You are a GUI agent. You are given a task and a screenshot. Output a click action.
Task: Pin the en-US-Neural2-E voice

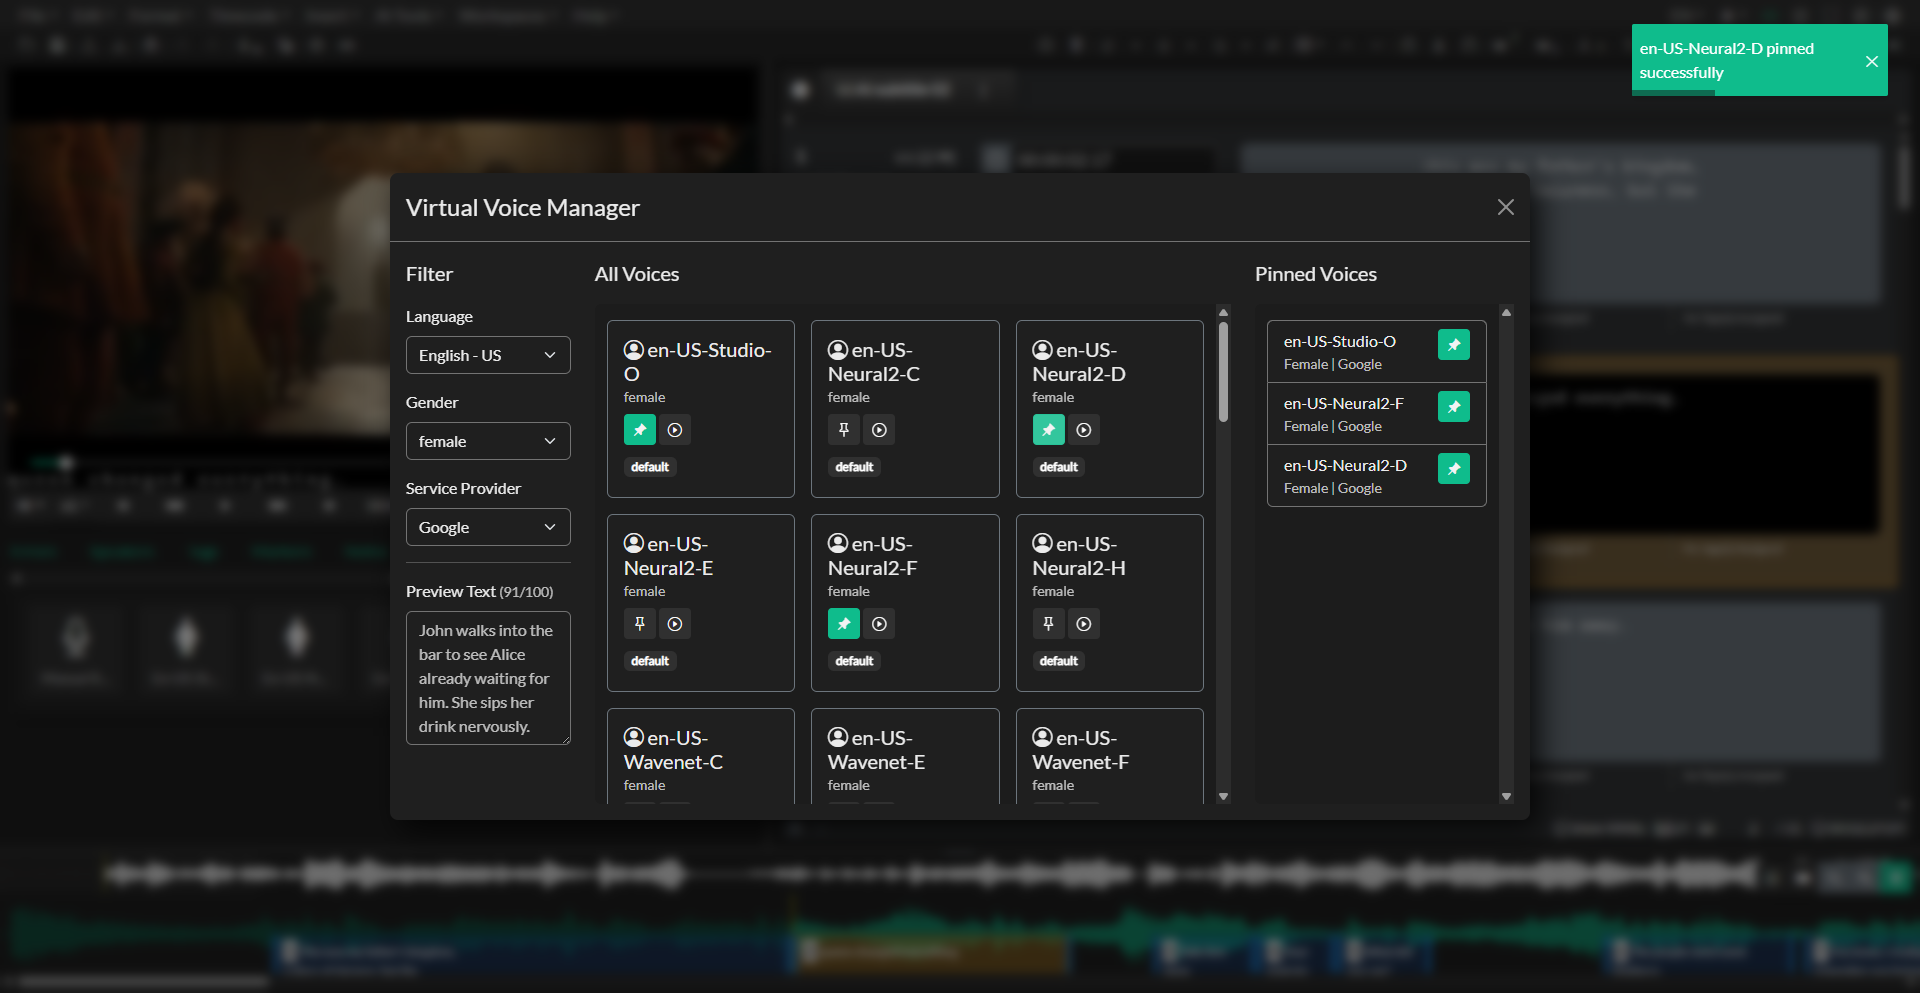639,623
